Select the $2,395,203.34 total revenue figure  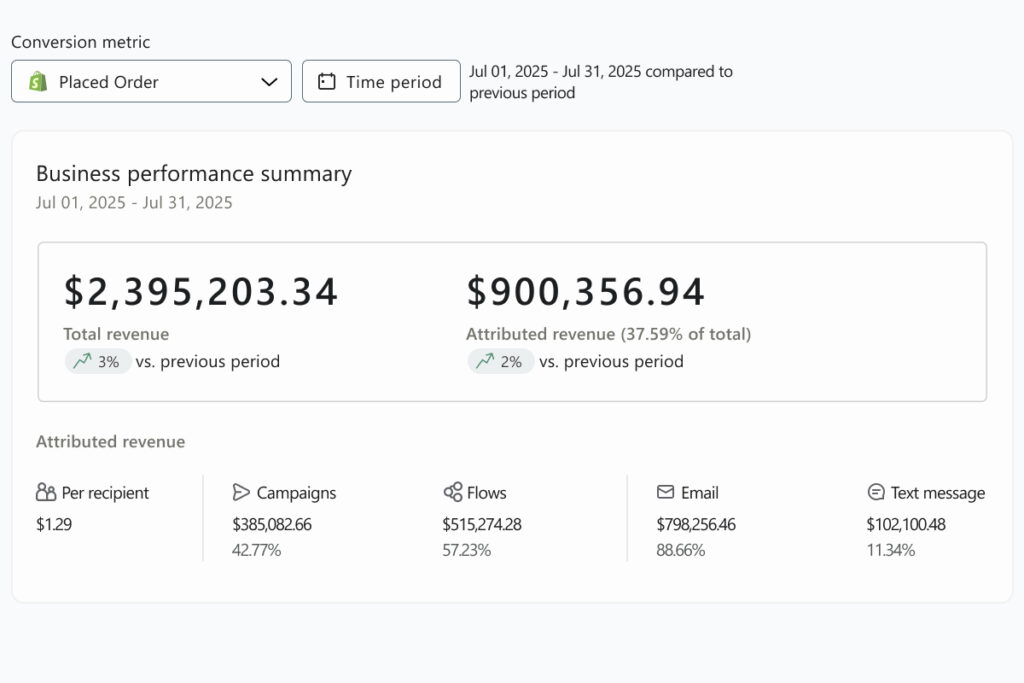click(x=201, y=291)
